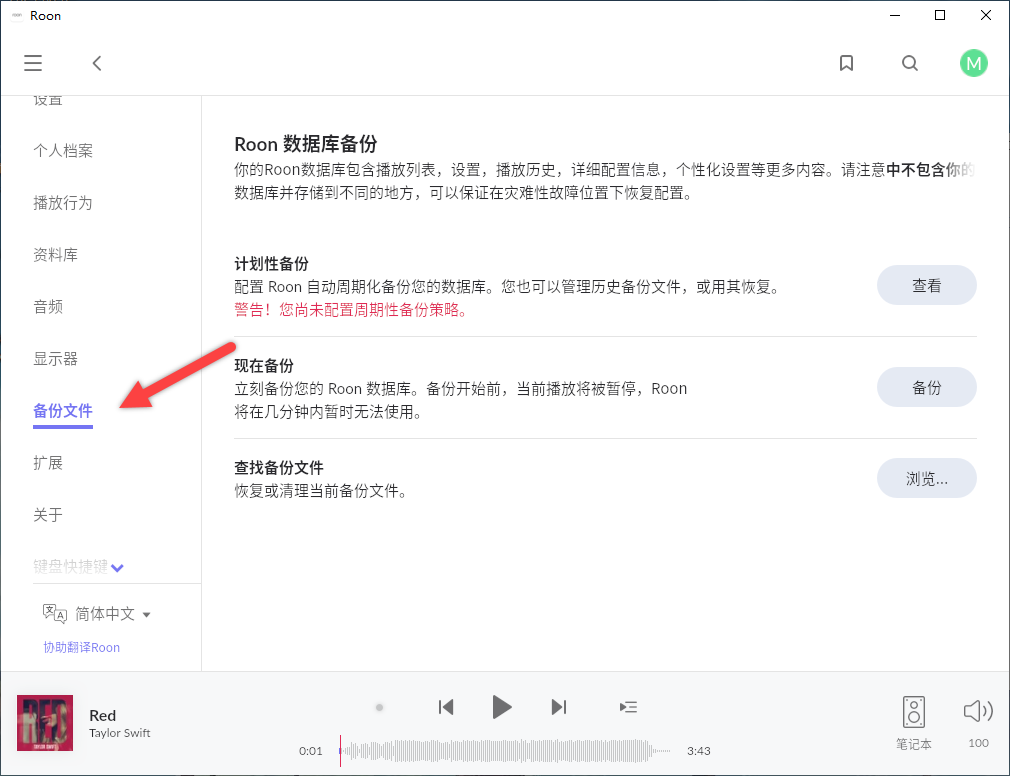1010x776 pixels.
Task: Click the track title Red
Action: 102,715
